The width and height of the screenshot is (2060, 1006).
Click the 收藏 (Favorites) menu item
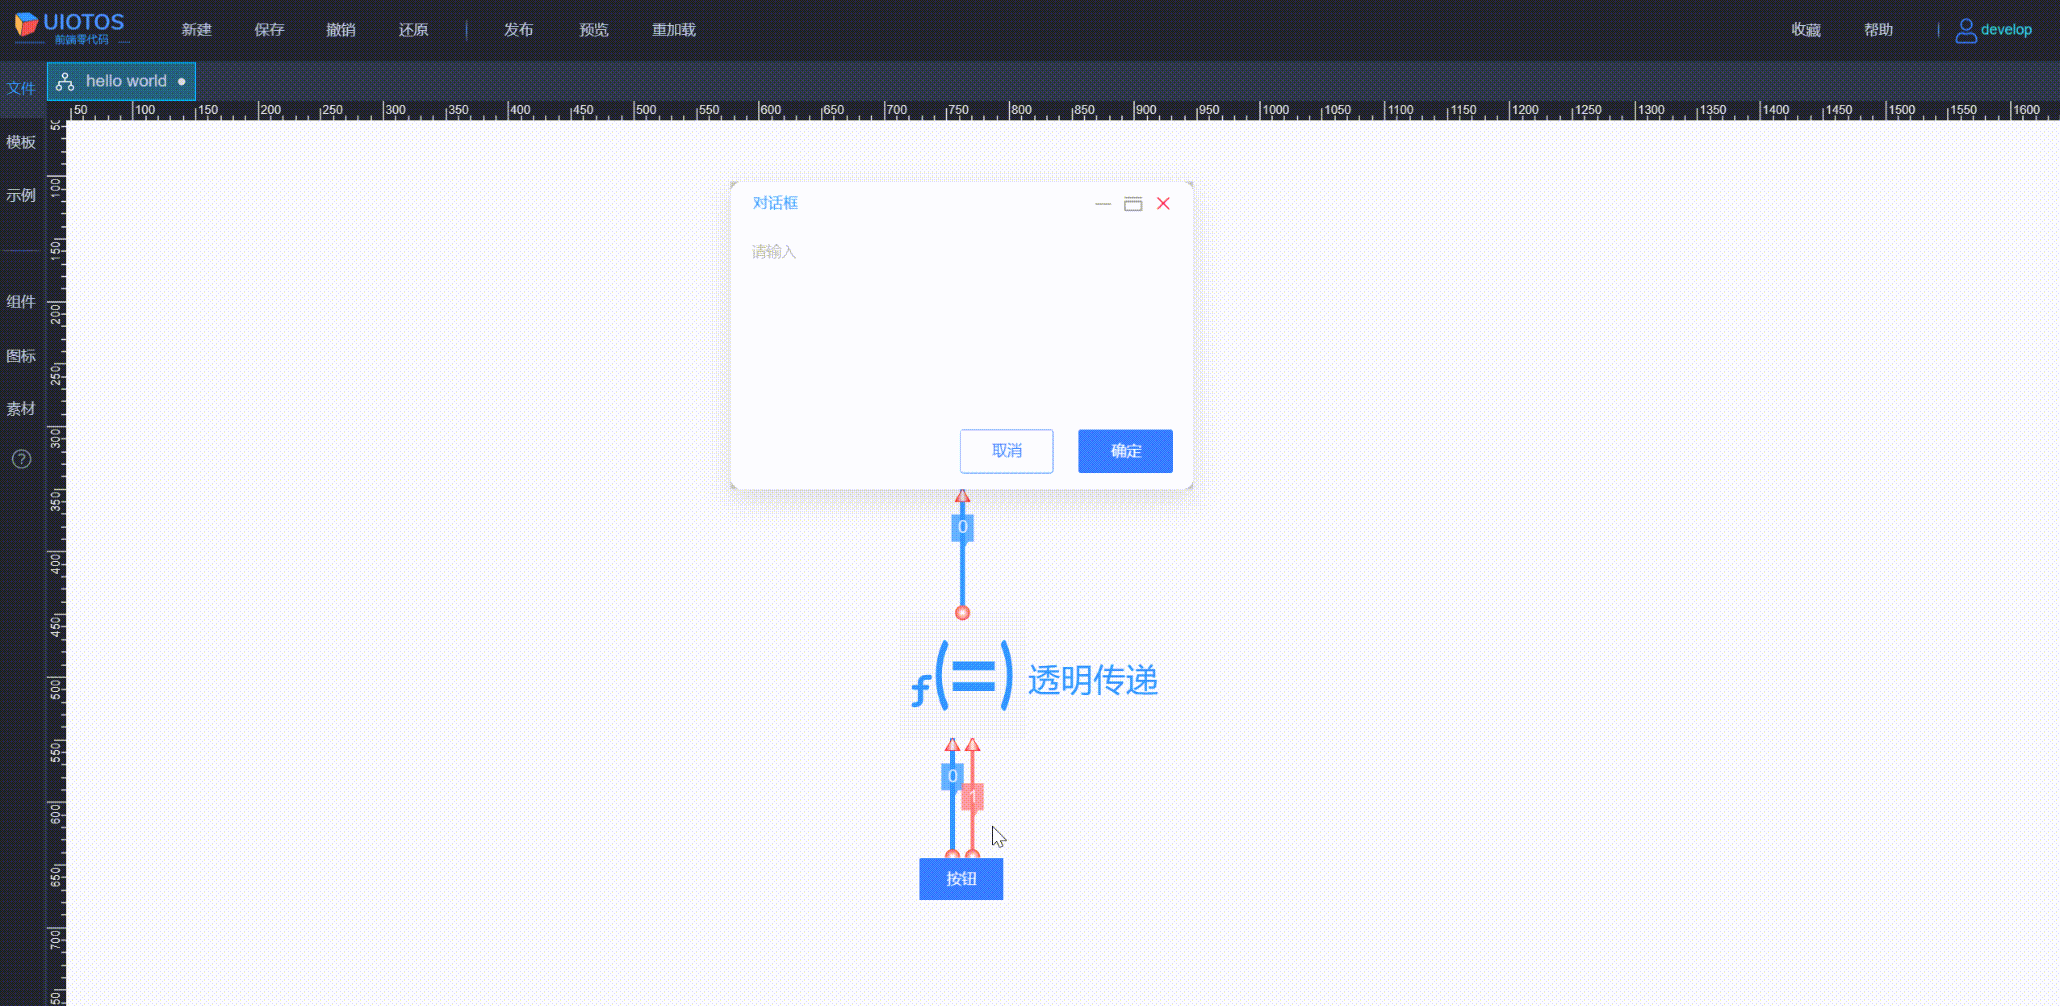(1806, 29)
